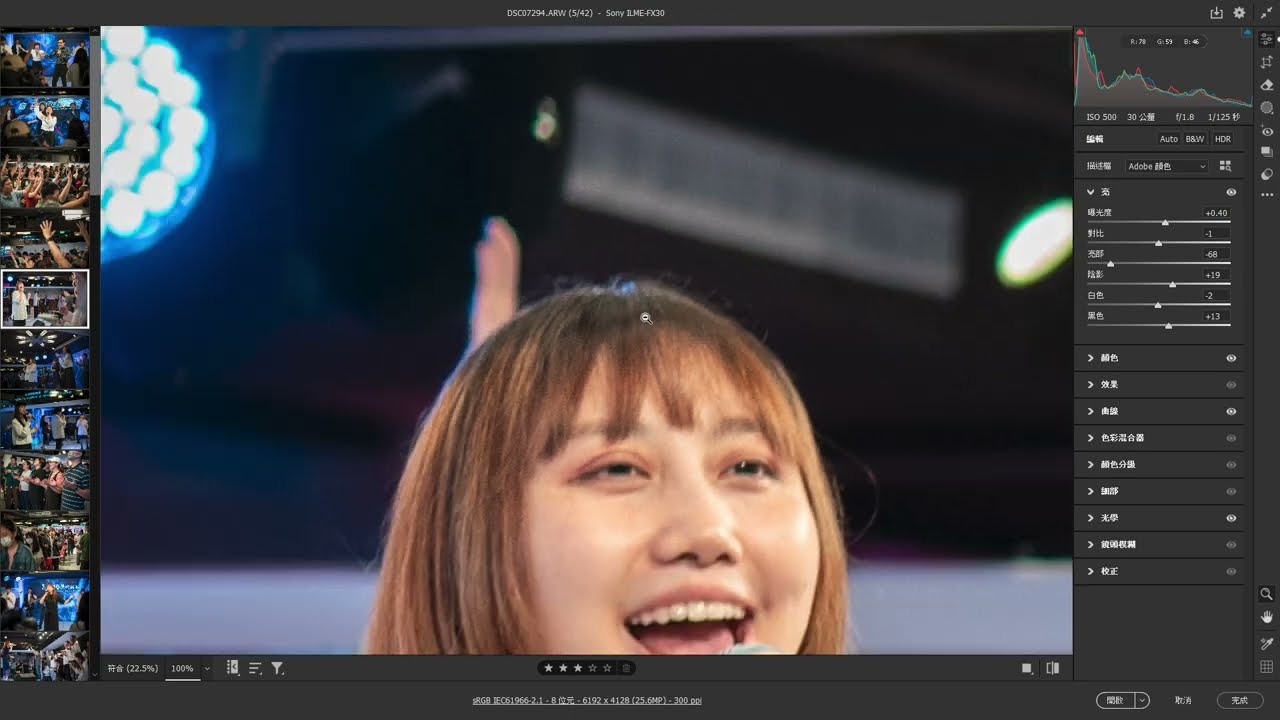This screenshot has height=720, width=1280.
Task: Select the Zoom magnifier tool
Action: pyautogui.click(x=1267, y=594)
